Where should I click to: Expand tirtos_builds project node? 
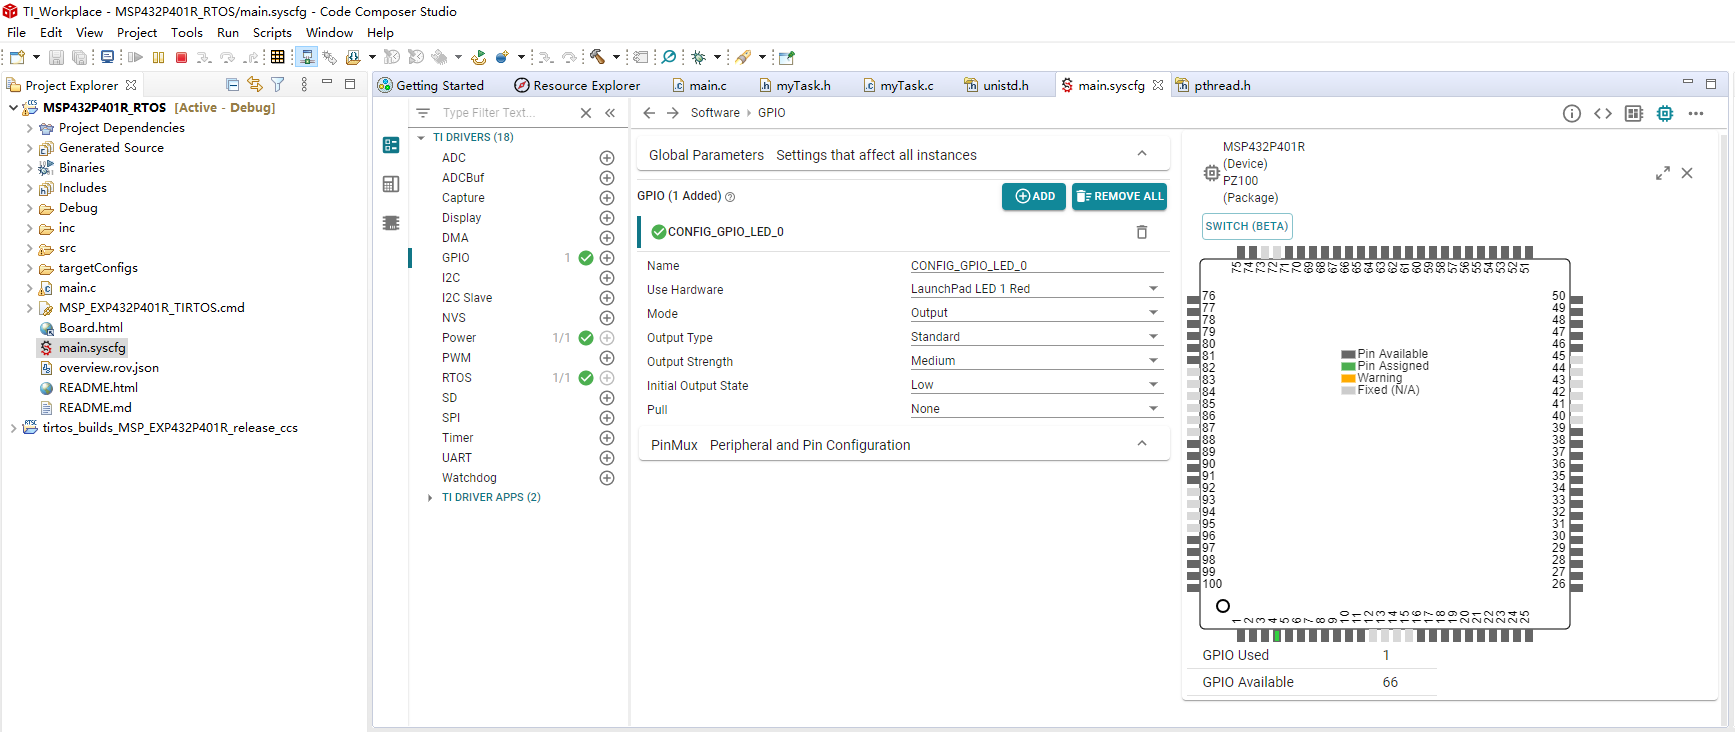(x=13, y=428)
